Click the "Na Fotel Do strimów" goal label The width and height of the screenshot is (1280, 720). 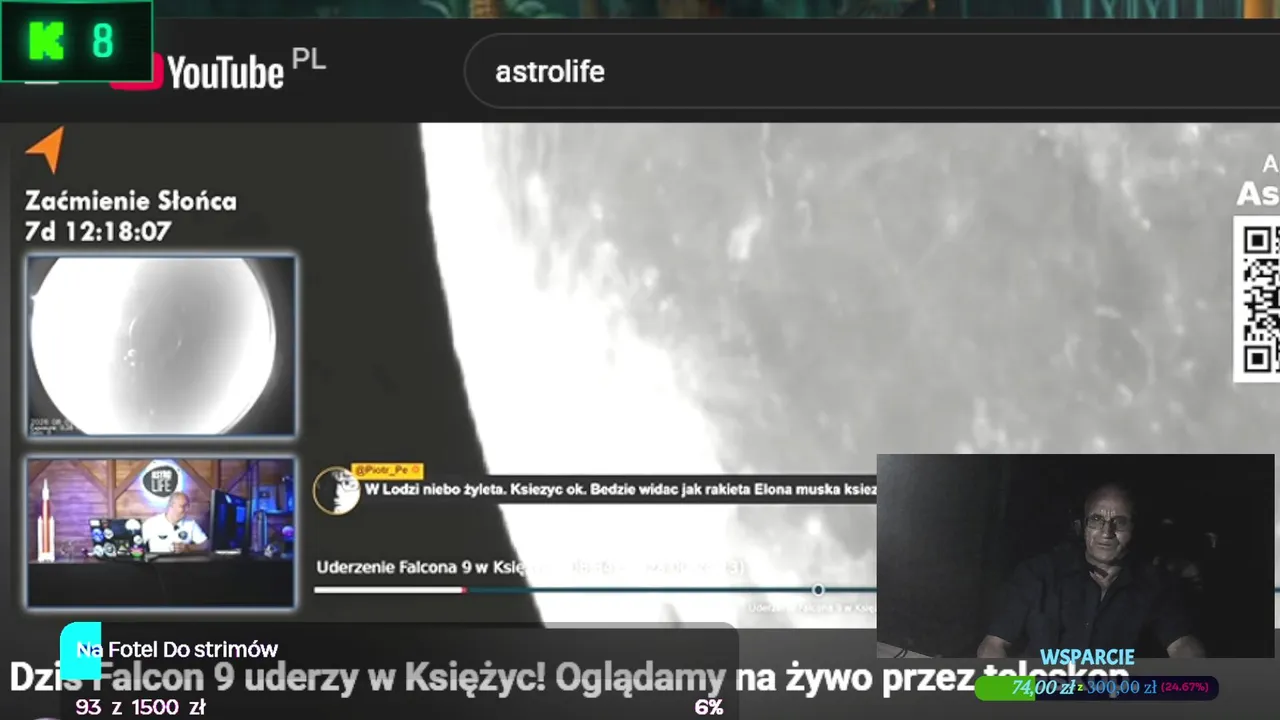177,650
